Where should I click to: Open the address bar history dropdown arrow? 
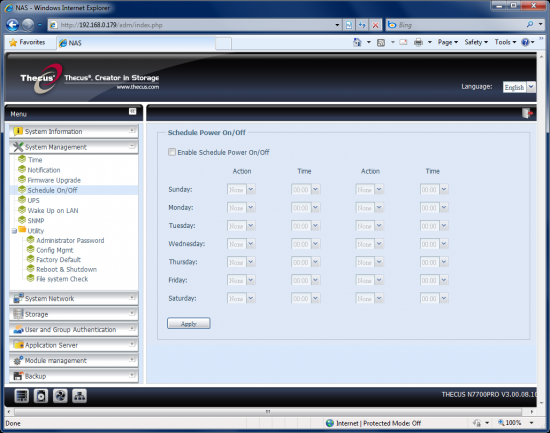point(337,25)
